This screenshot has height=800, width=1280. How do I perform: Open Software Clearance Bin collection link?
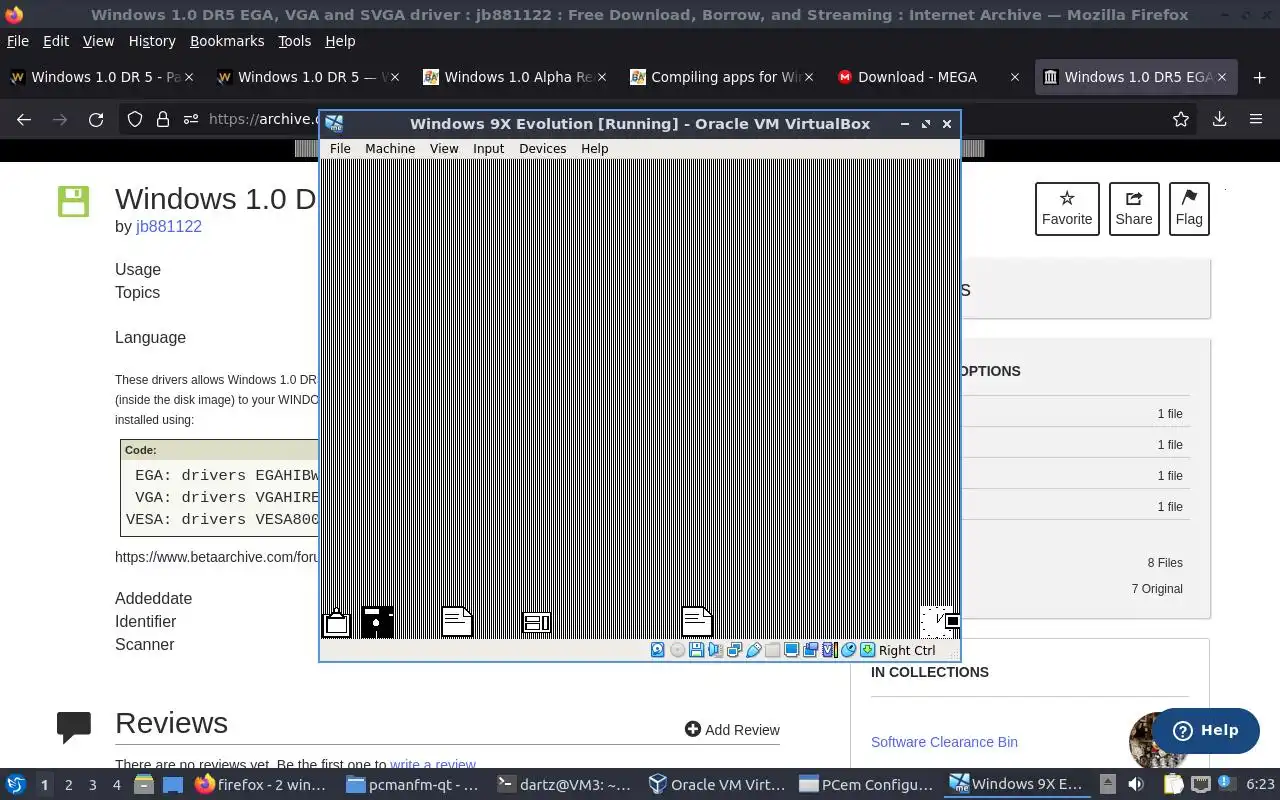[x=944, y=742]
